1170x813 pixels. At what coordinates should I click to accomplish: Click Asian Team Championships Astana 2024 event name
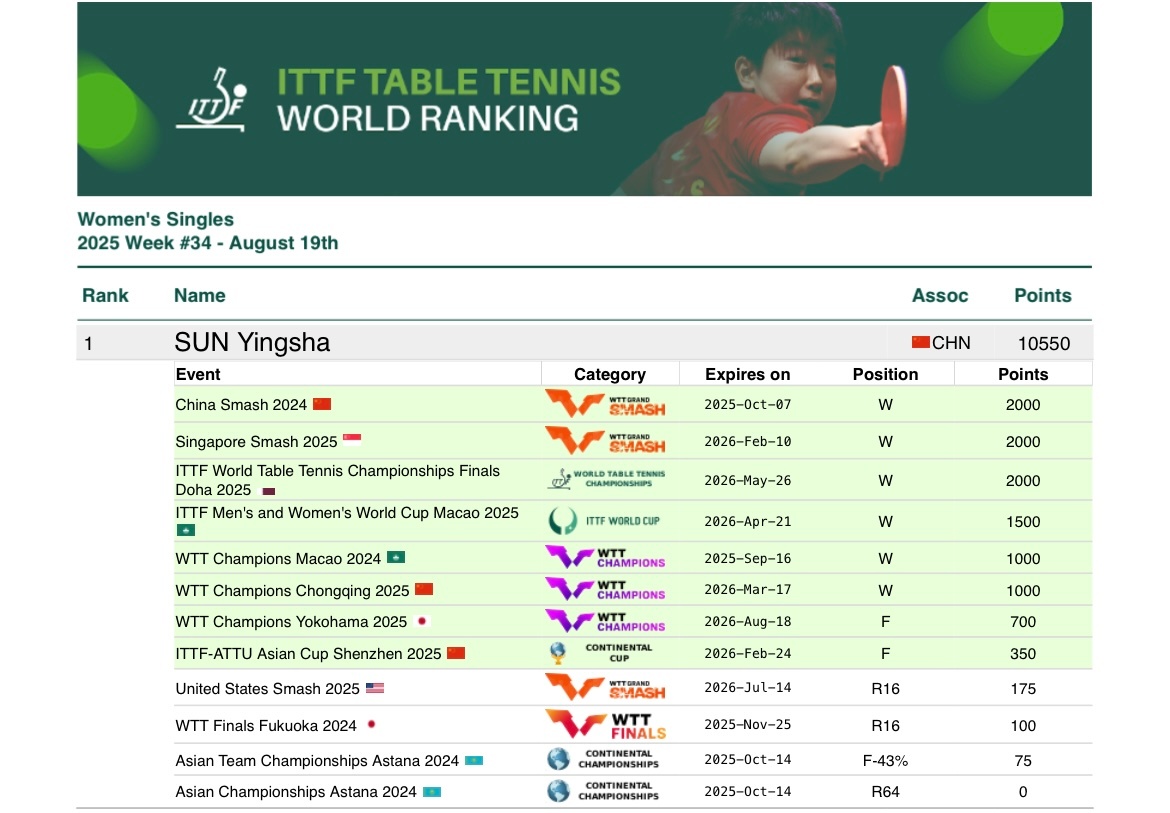[317, 761]
